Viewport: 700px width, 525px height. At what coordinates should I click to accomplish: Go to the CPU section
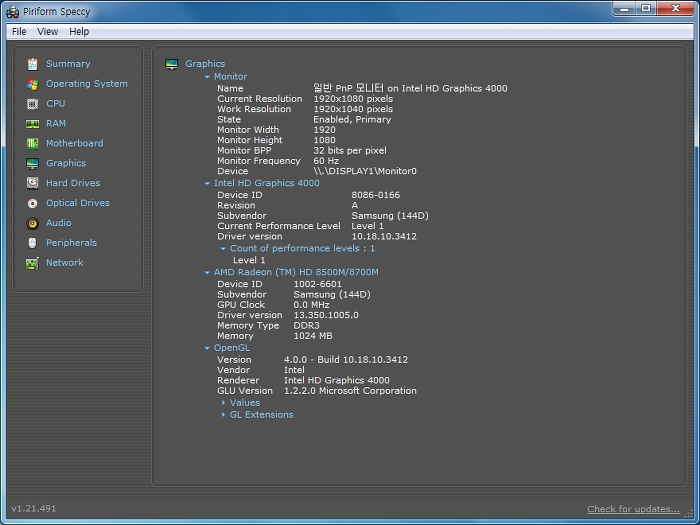click(56, 104)
